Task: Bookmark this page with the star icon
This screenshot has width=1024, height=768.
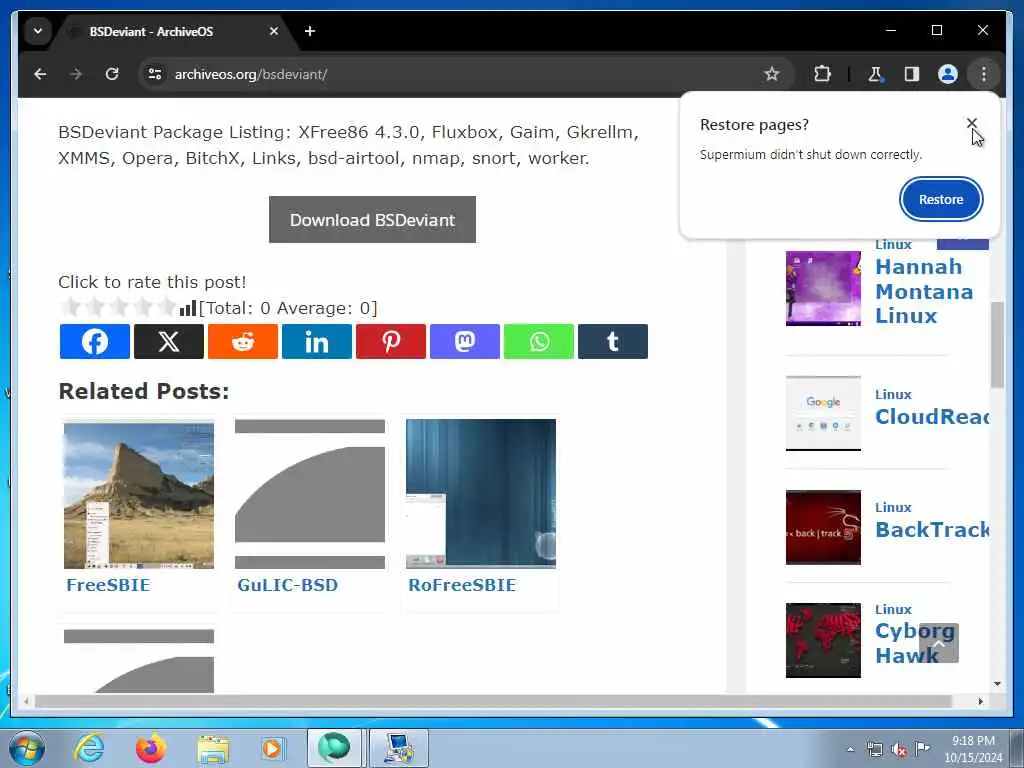Action: pos(771,74)
